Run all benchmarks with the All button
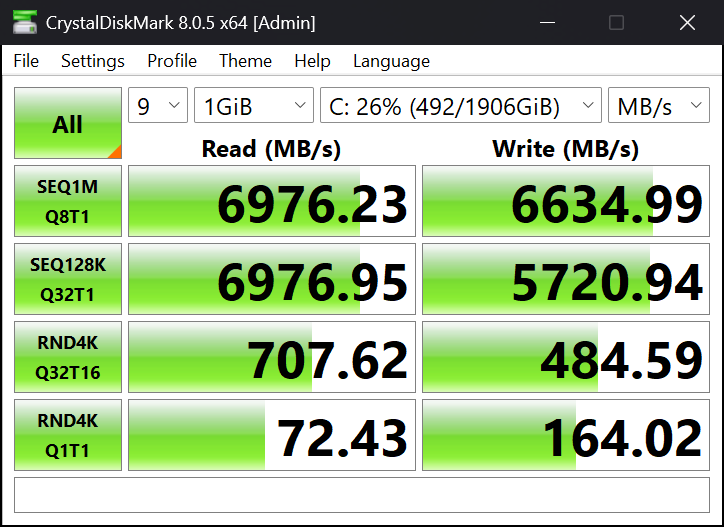The width and height of the screenshot is (724, 527). pyautogui.click(x=68, y=123)
